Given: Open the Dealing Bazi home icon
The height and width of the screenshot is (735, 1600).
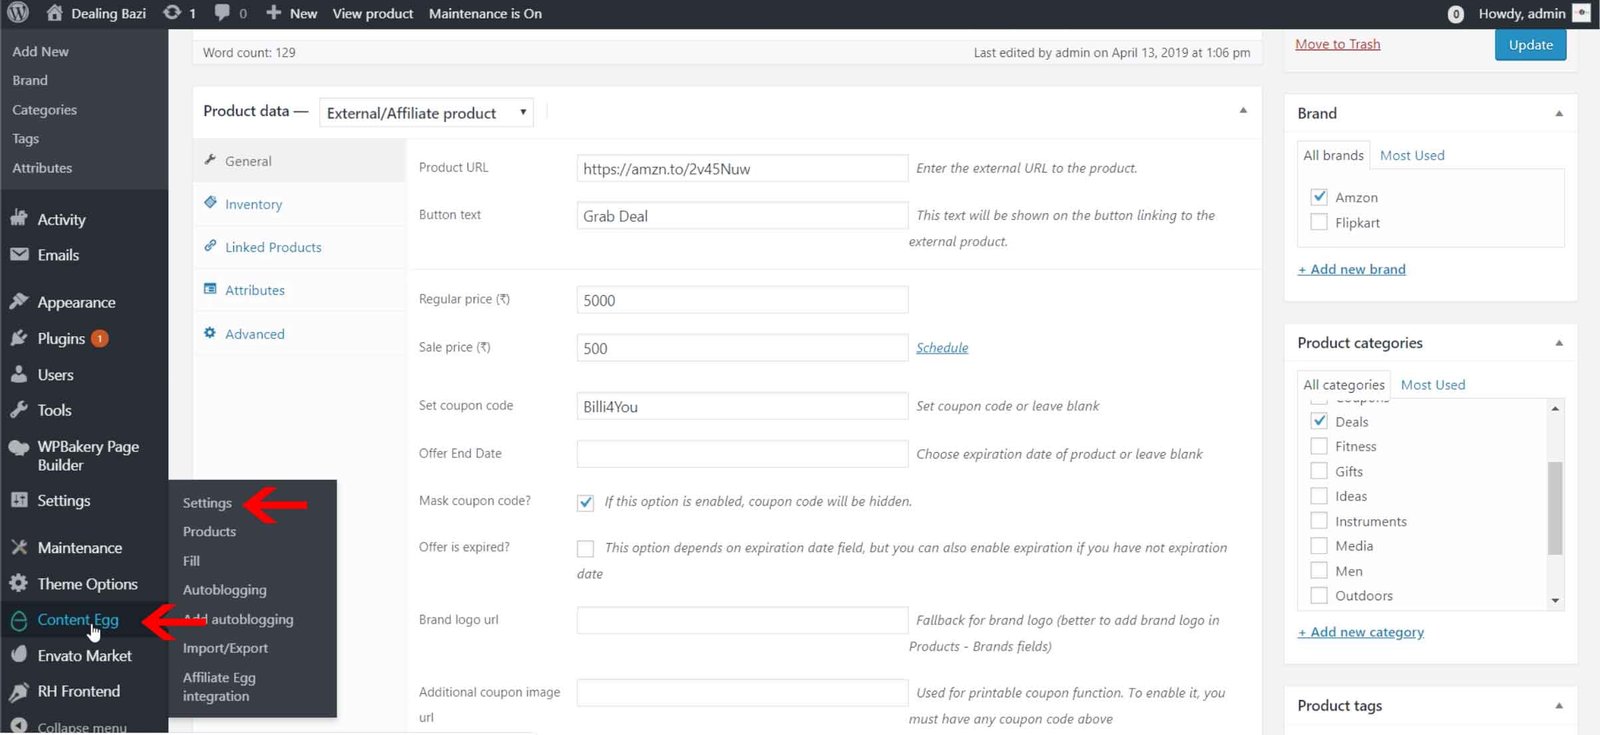Looking at the screenshot, I should (54, 13).
